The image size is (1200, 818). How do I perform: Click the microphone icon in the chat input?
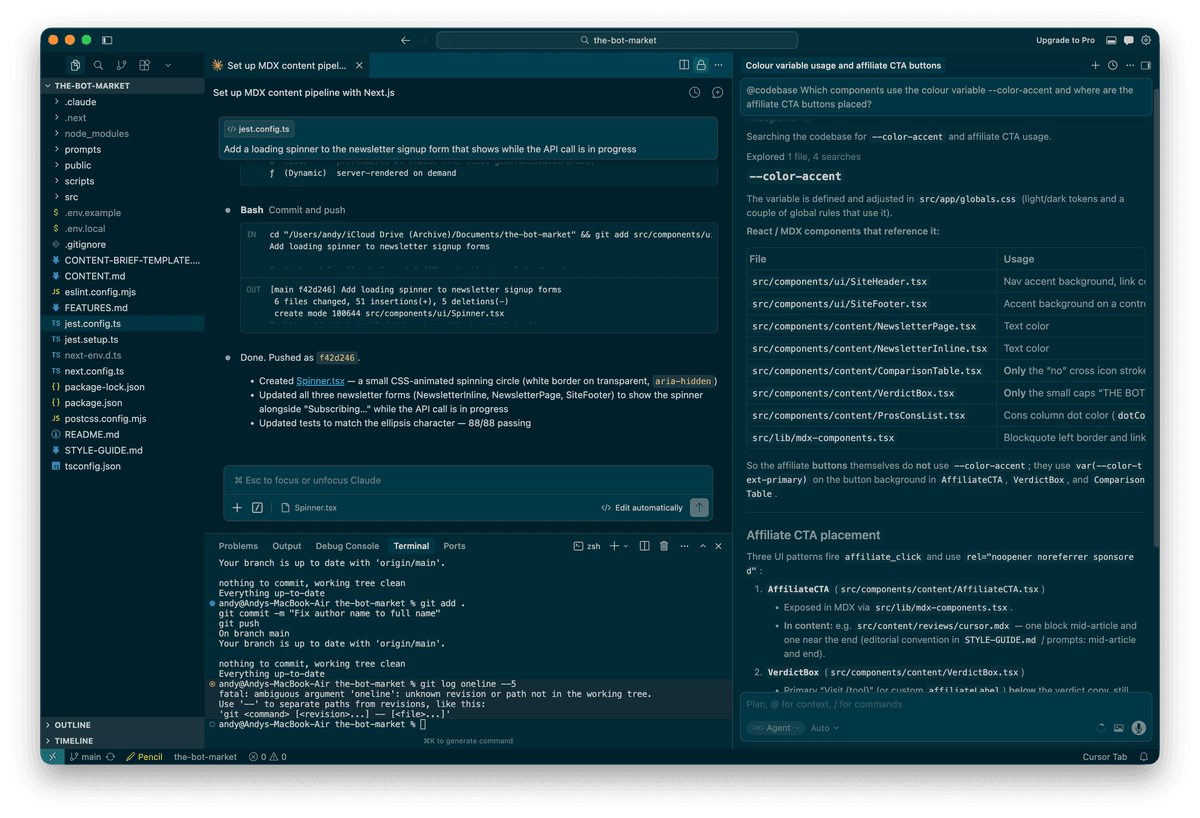[x=1139, y=728]
